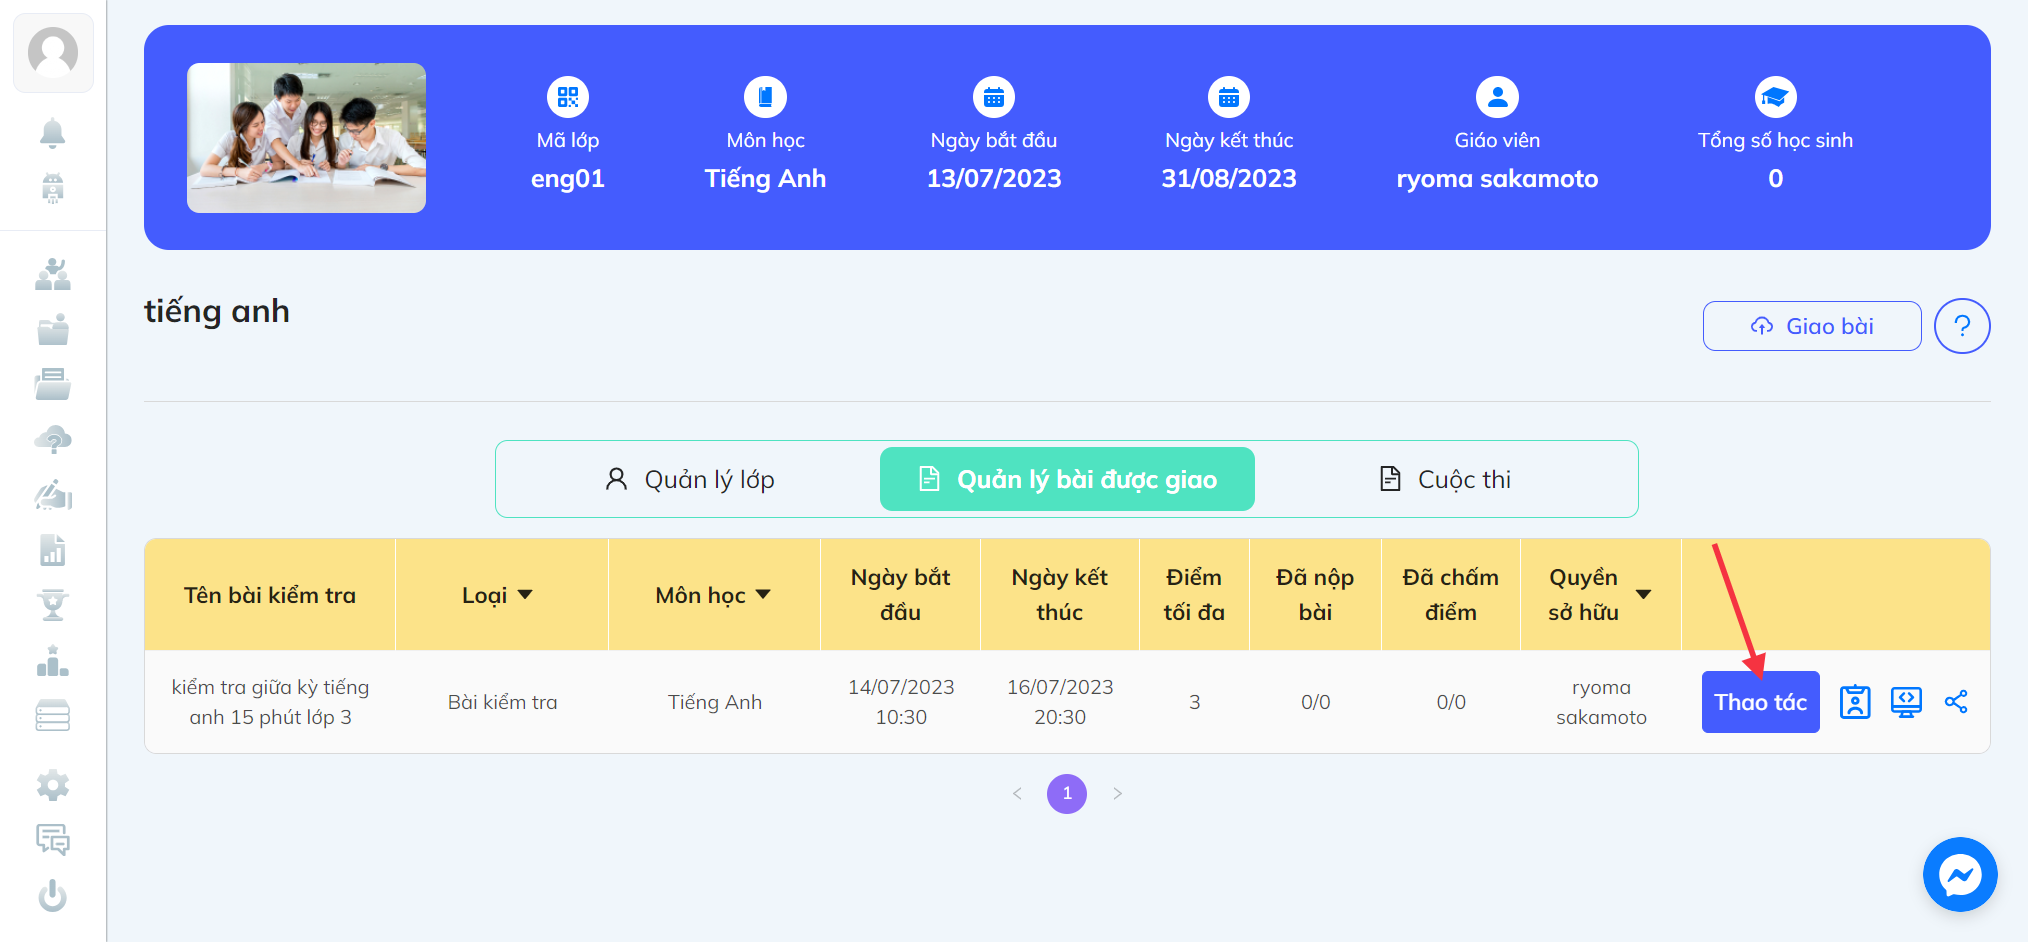Click teacher name ryoma sakamoto in header
The height and width of the screenshot is (942, 2028).
(1497, 179)
